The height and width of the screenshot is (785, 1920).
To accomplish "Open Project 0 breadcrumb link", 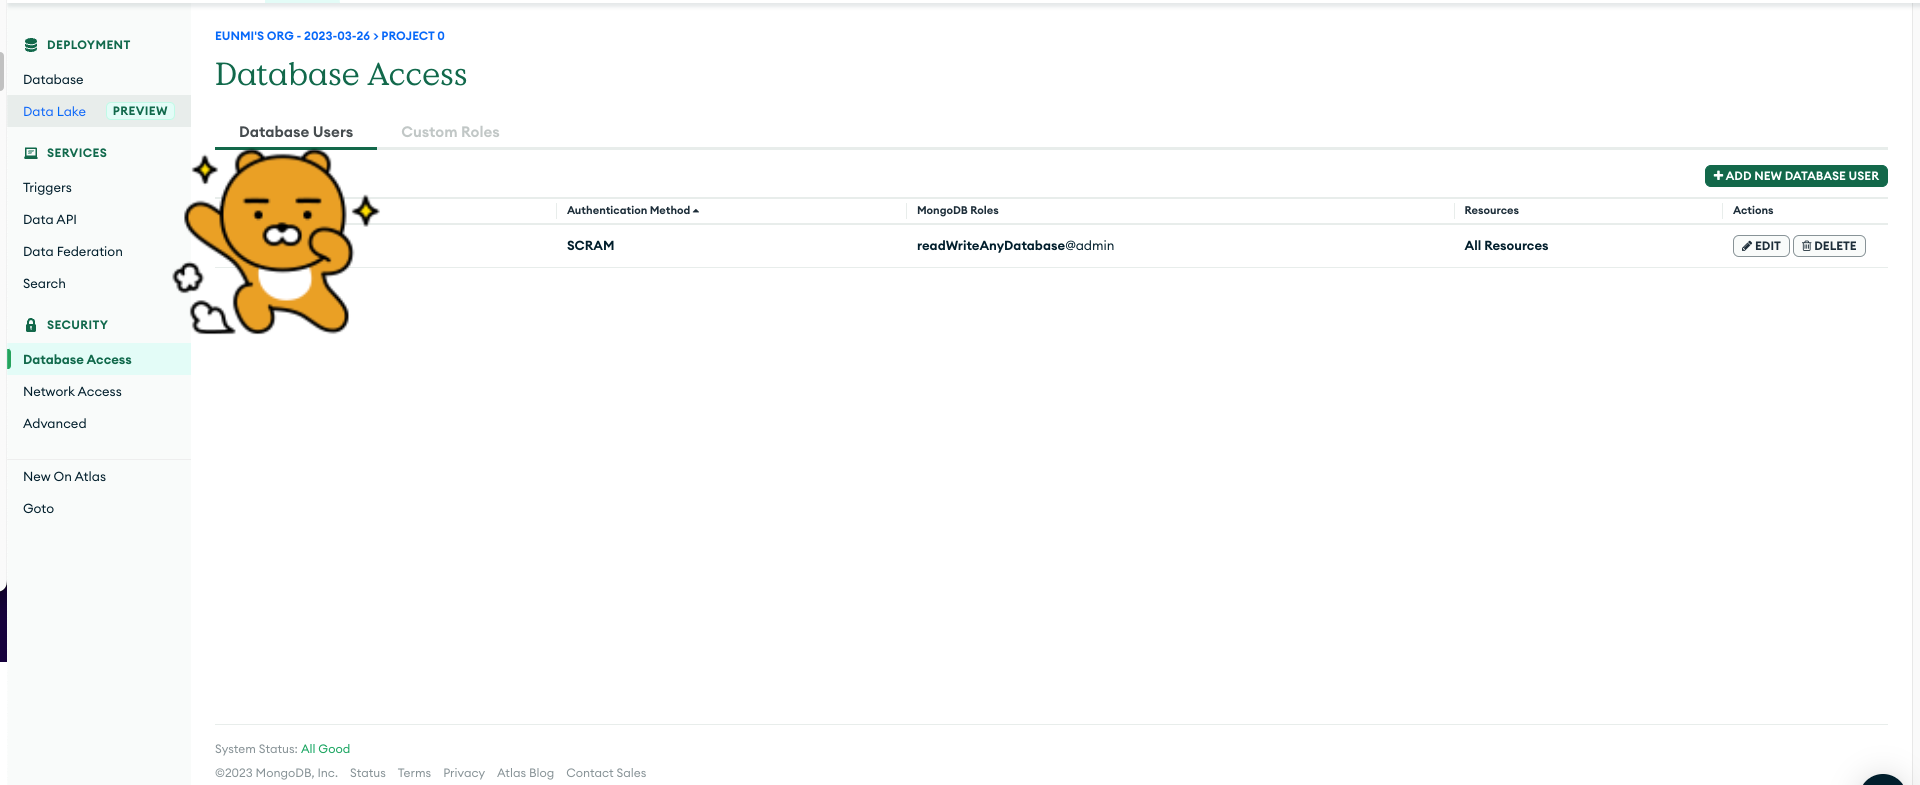I will 413,36.
